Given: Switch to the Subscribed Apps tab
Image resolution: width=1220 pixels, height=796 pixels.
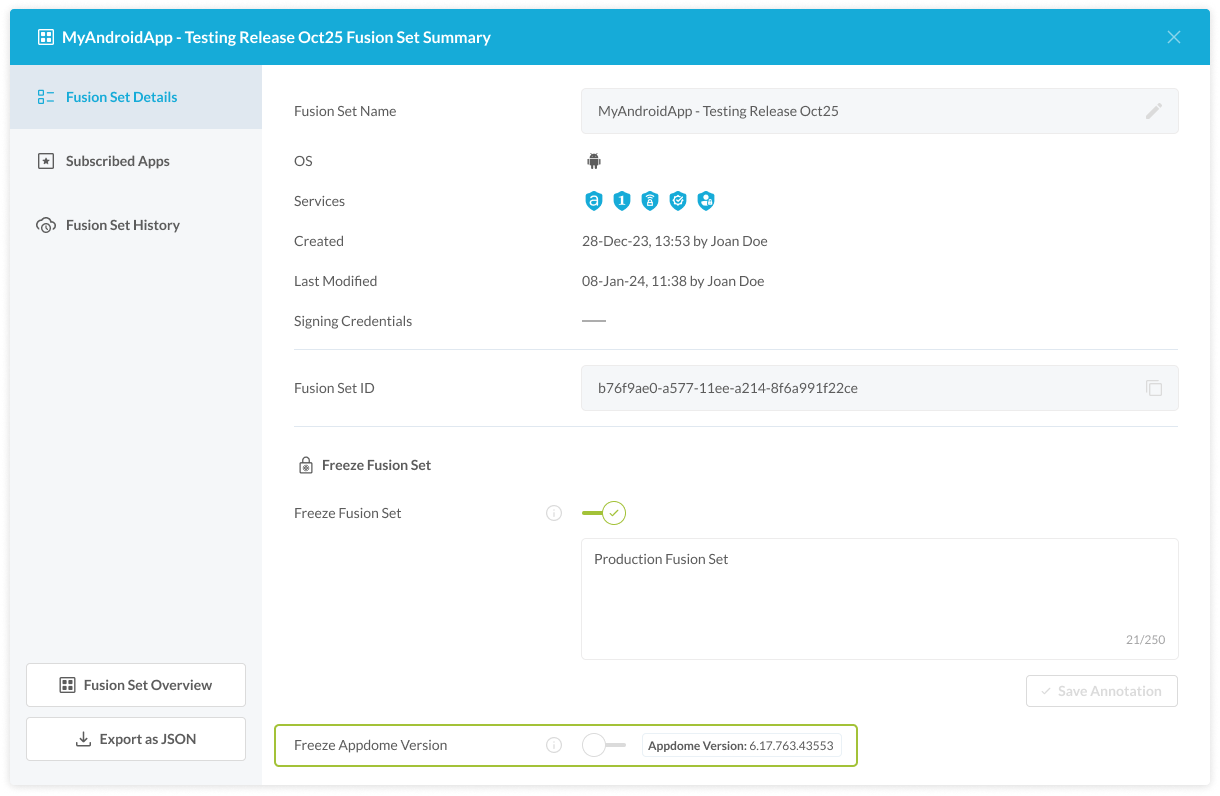Looking at the screenshot, I should 136,161.
